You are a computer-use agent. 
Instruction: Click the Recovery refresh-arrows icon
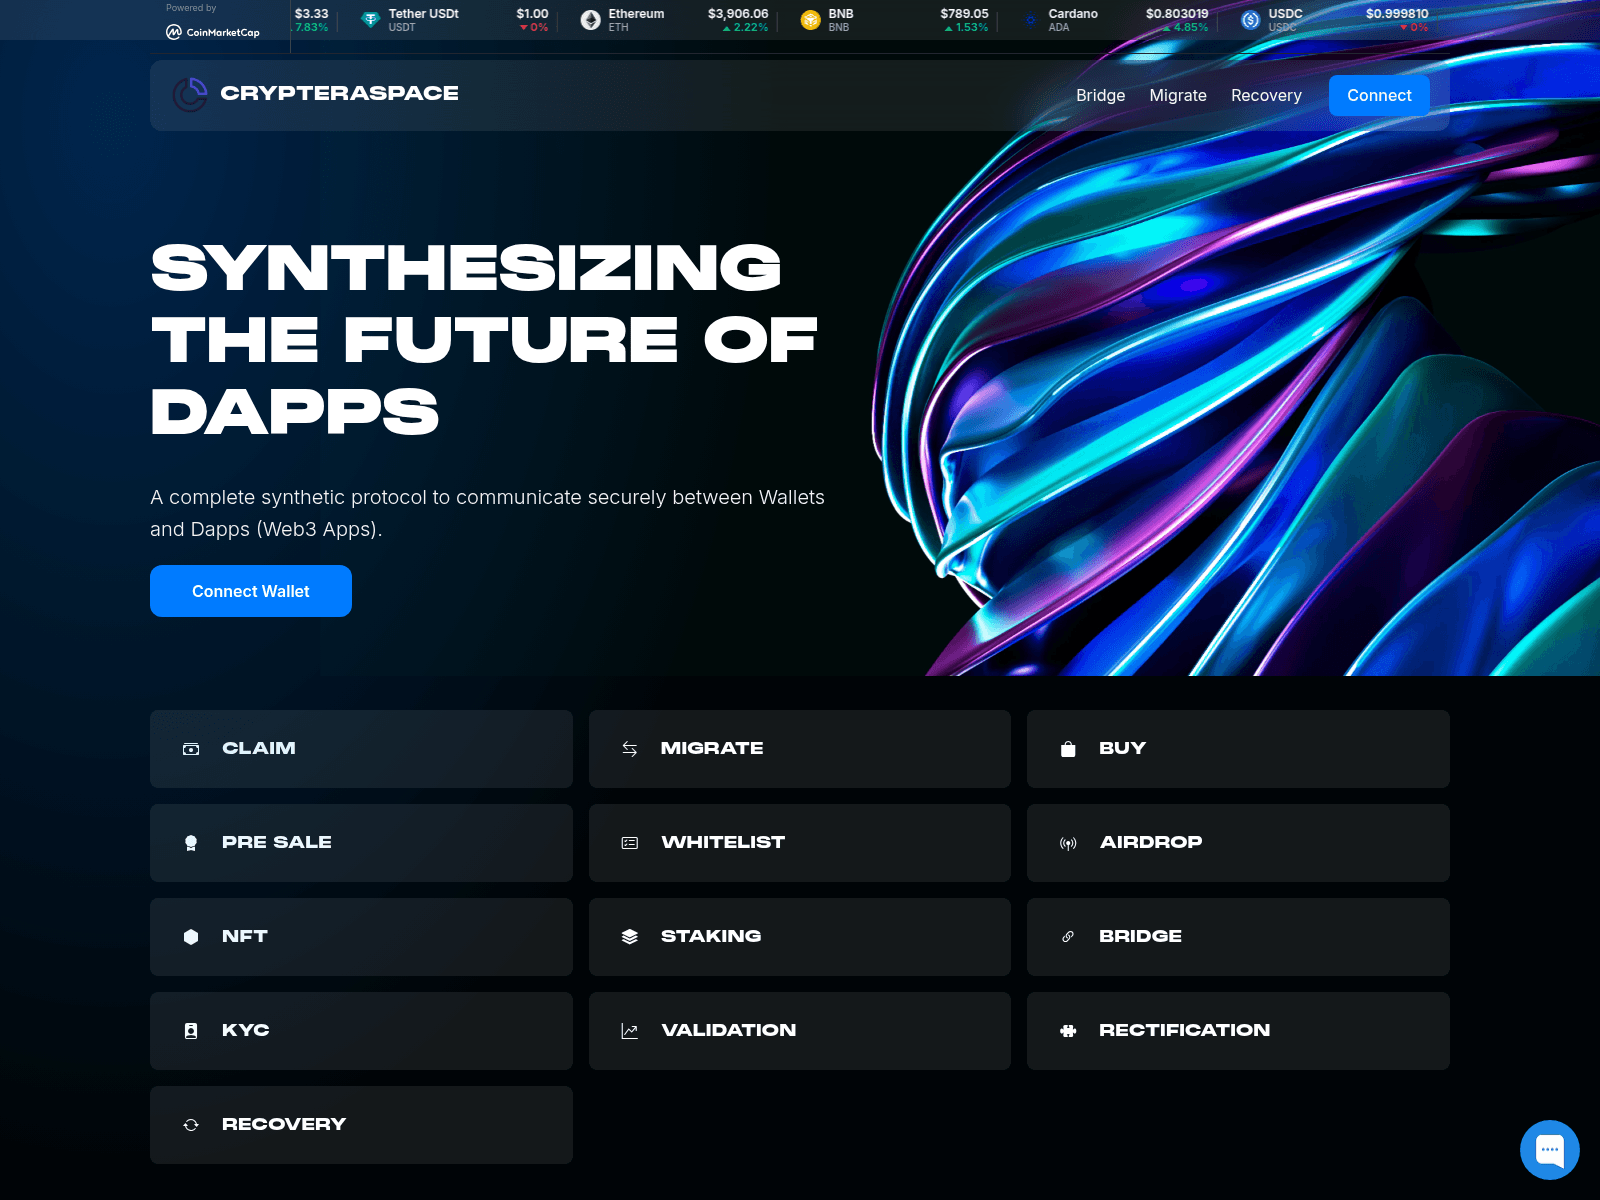click(191, 1125)
